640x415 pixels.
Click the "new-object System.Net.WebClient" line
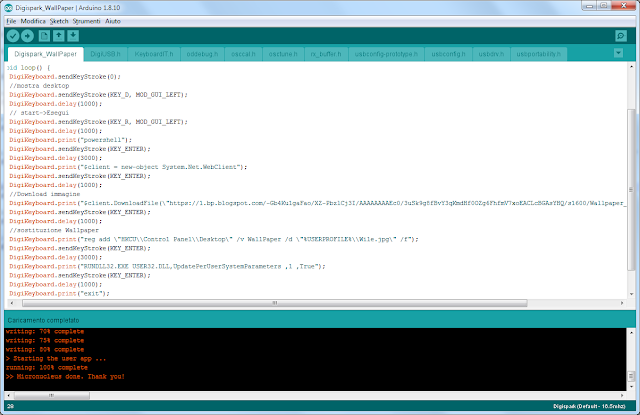coord(128,167)
